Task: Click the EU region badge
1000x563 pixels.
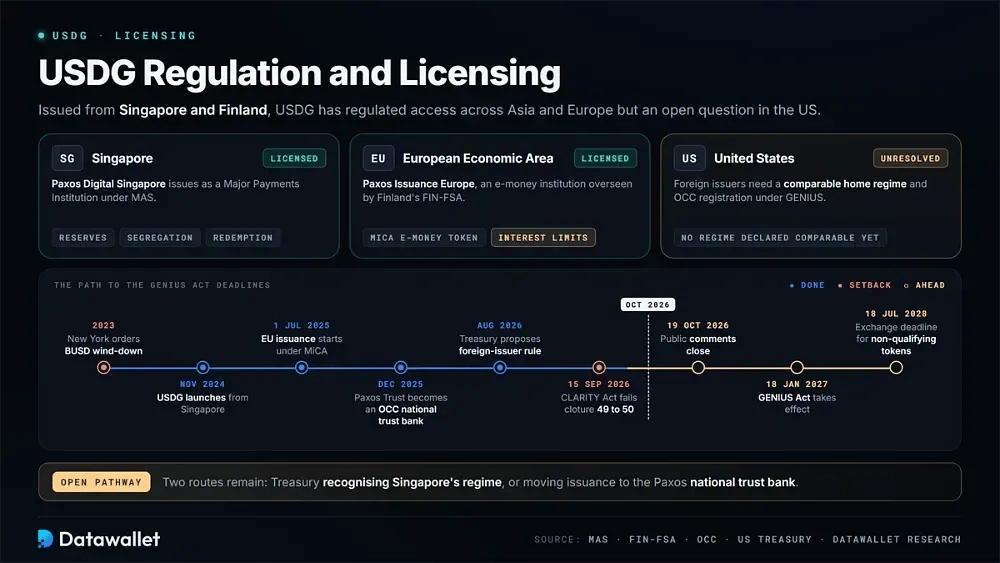Action: 378,158
